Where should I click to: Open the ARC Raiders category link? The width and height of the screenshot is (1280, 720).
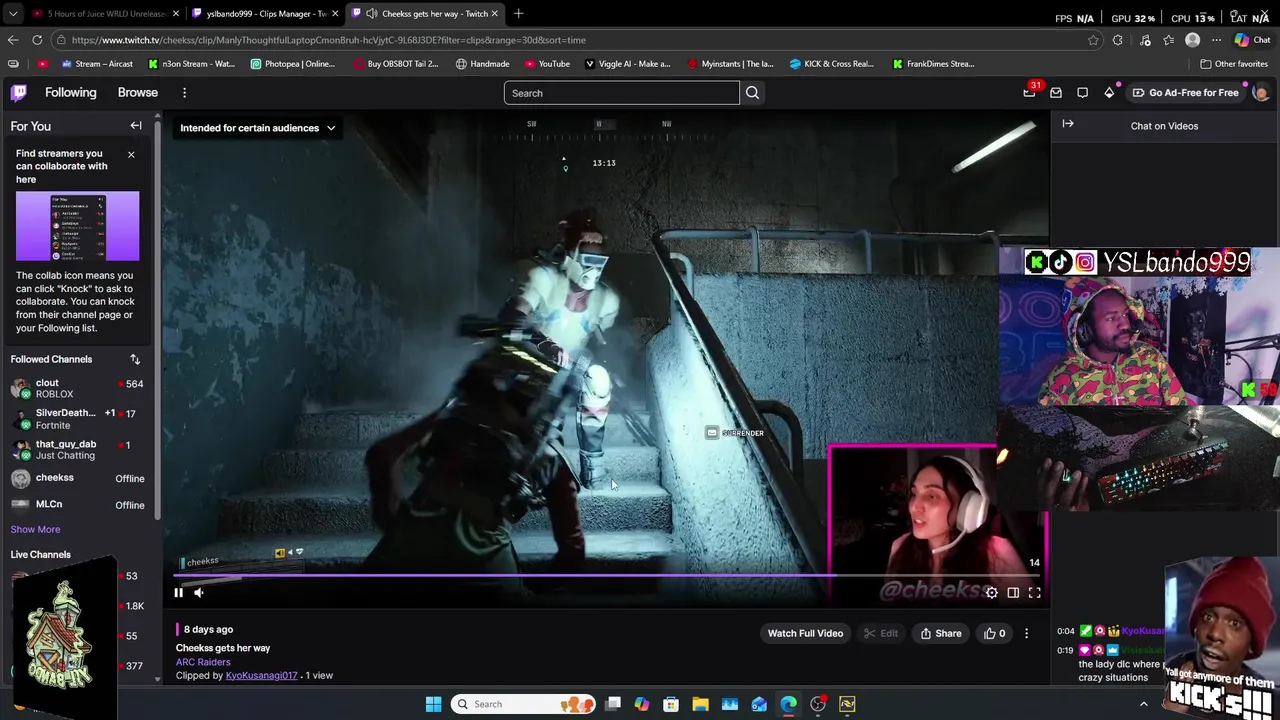[203, 662]
